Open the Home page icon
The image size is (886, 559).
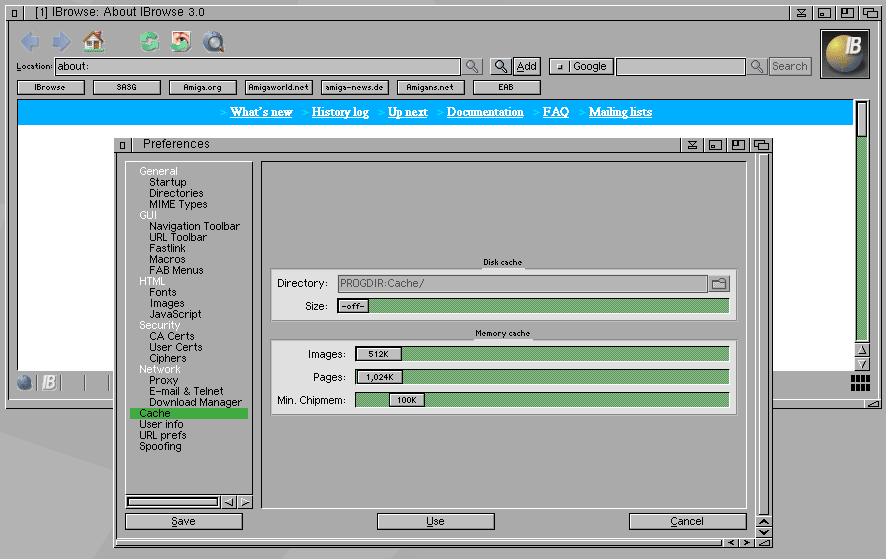(x=93, y=41)
